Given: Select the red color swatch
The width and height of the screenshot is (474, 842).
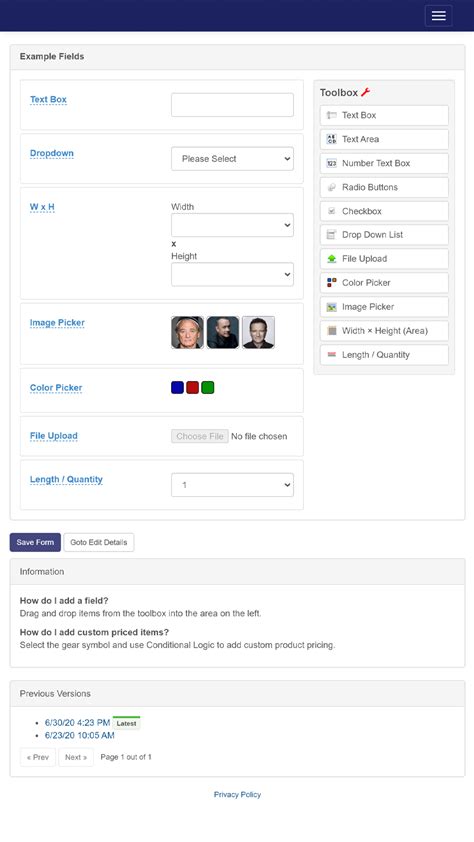Looking at the screenshot, I should point(192,387).
